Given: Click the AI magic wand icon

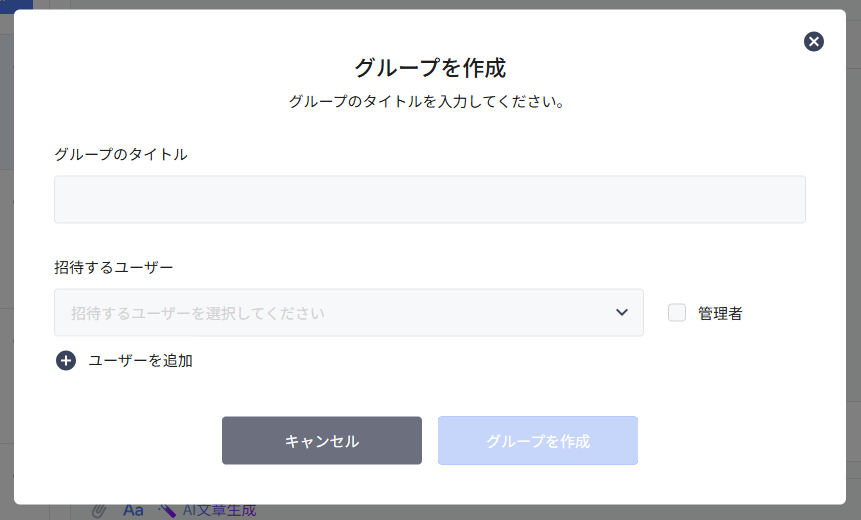Looking at the screenshot, I should click(167, 511).
